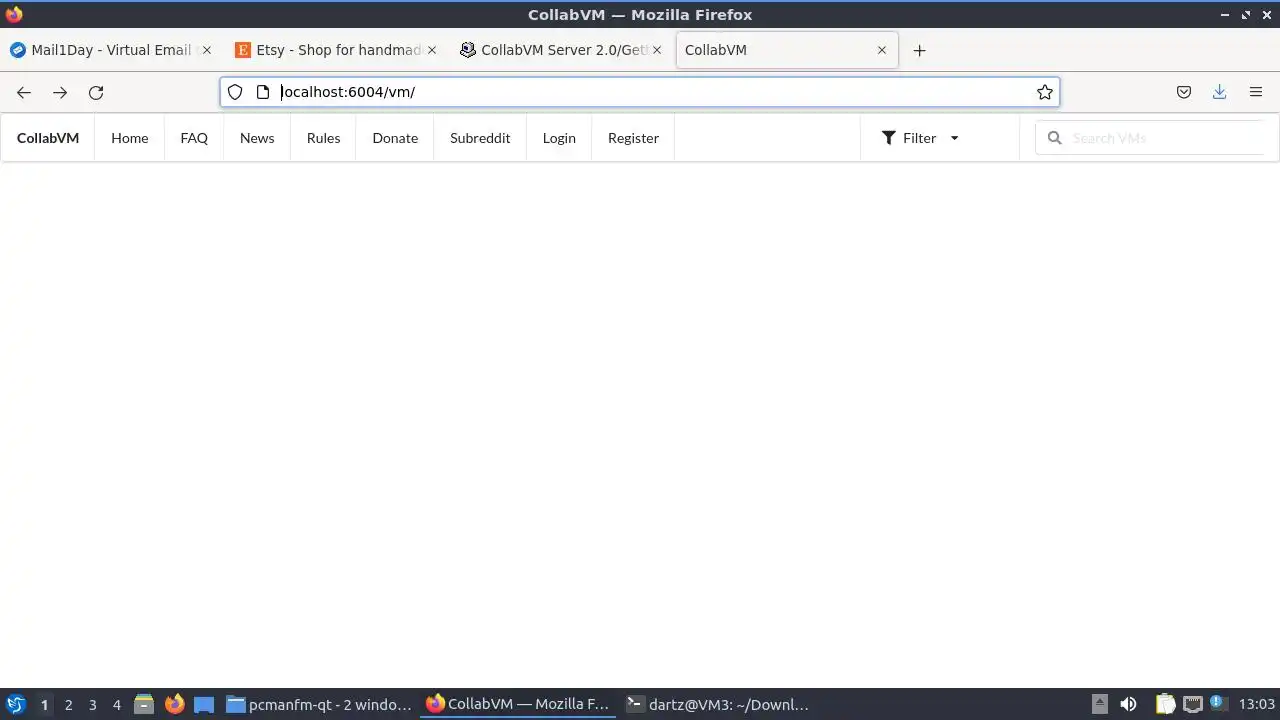Screen dimensions: 1280x720
Task: Switch to the pcmanfm-qt taskbar window
Action: click(319, 704)
